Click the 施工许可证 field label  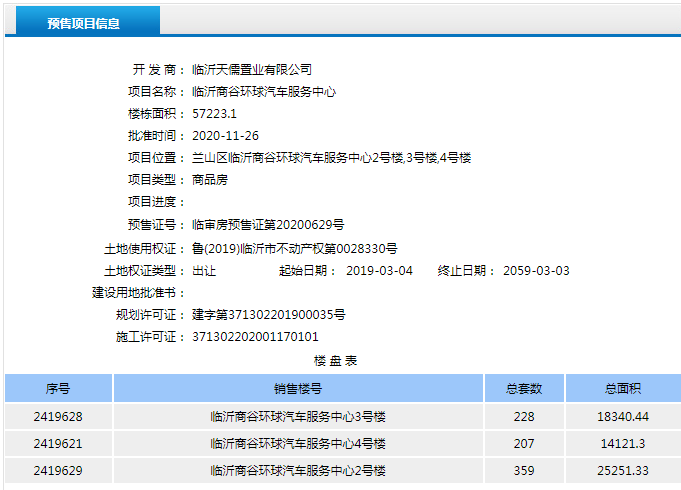pos(150,337)
